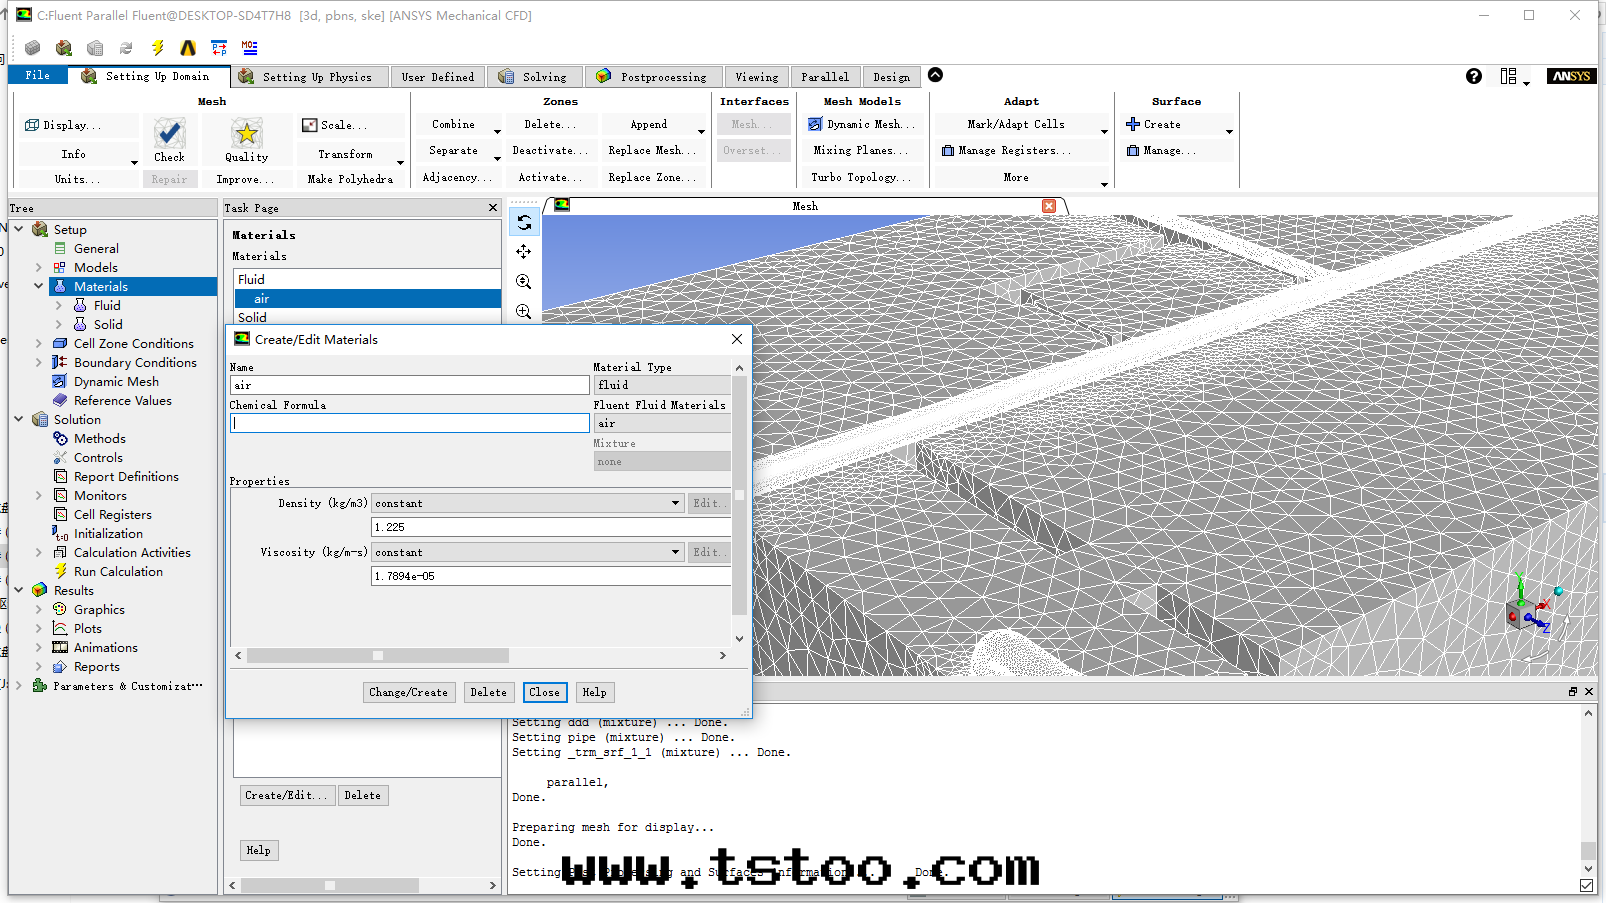Click the yellow lightning bolt toolbar icon
Screen dimensions: 1606x903
point(157,48)
